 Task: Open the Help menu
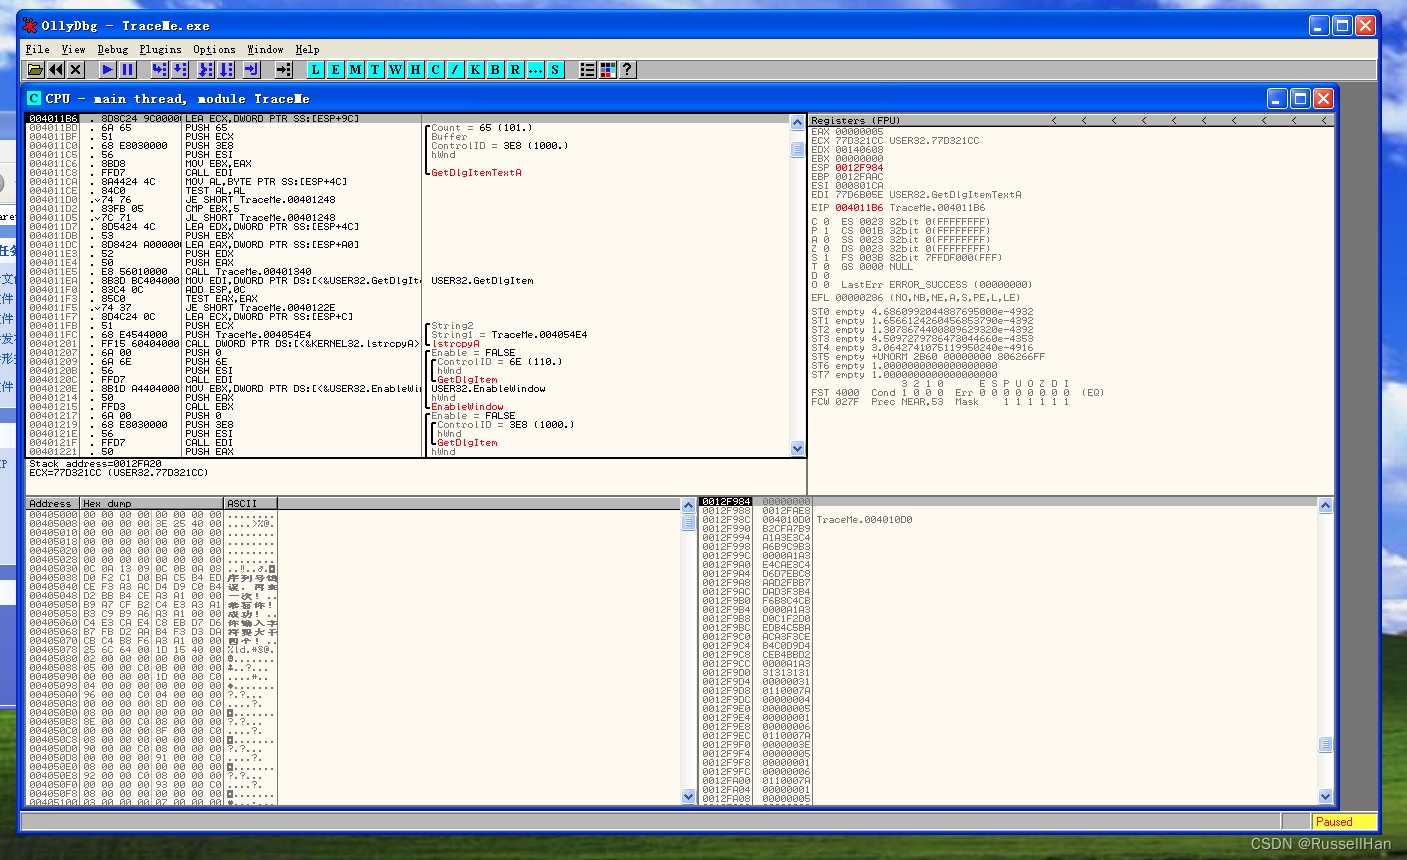308,49
